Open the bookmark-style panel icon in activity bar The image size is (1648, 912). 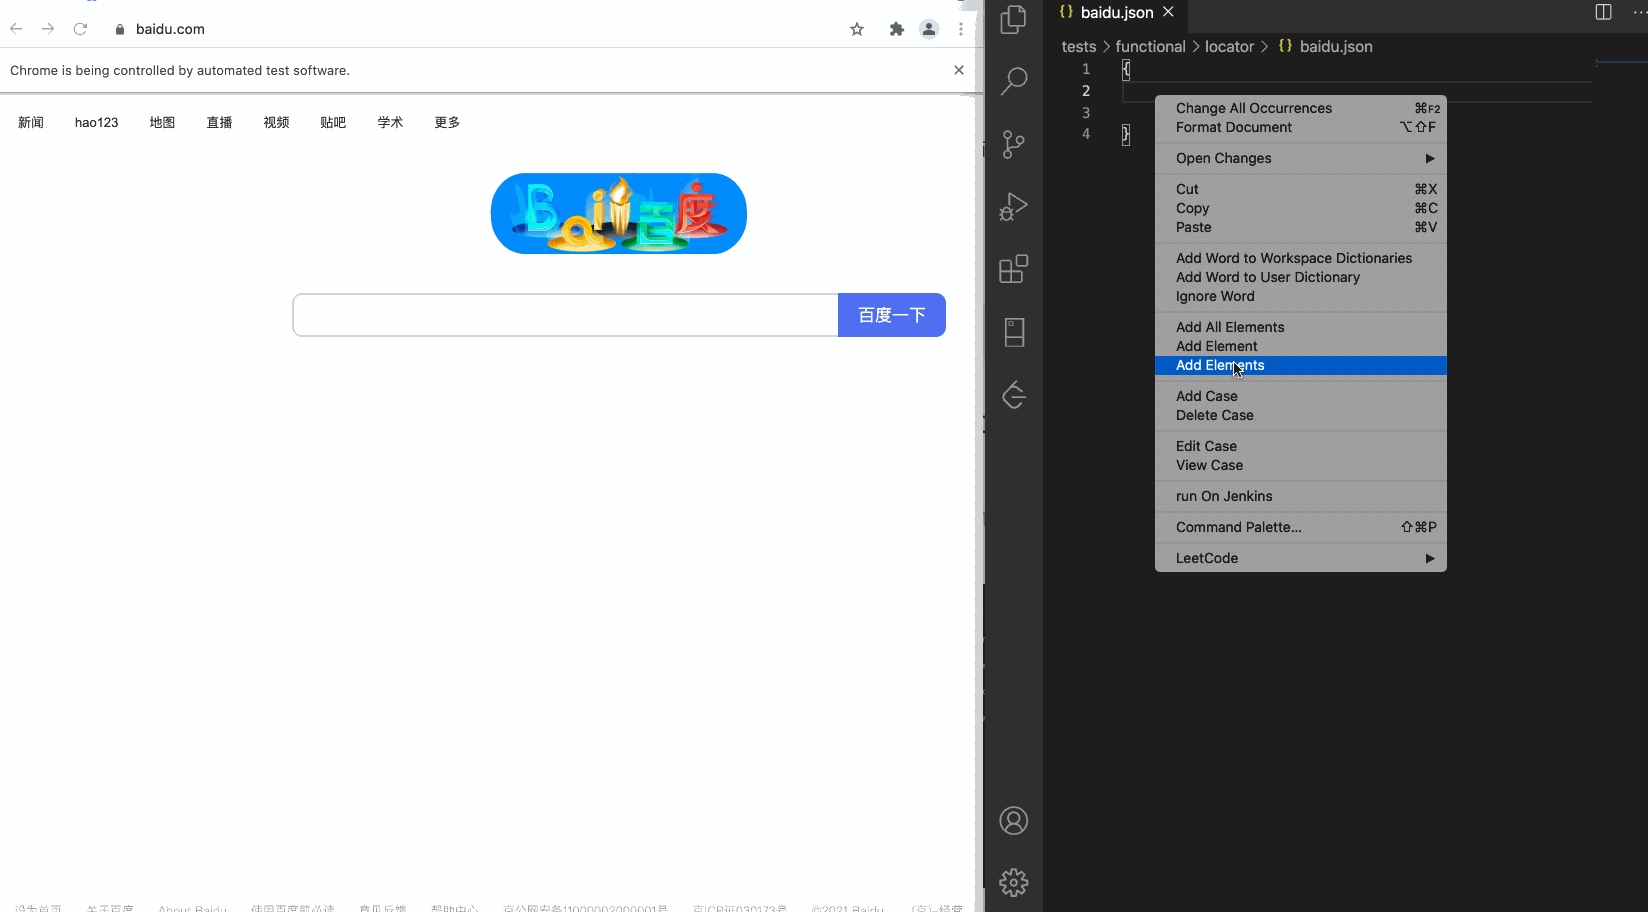coord(1014,332)
